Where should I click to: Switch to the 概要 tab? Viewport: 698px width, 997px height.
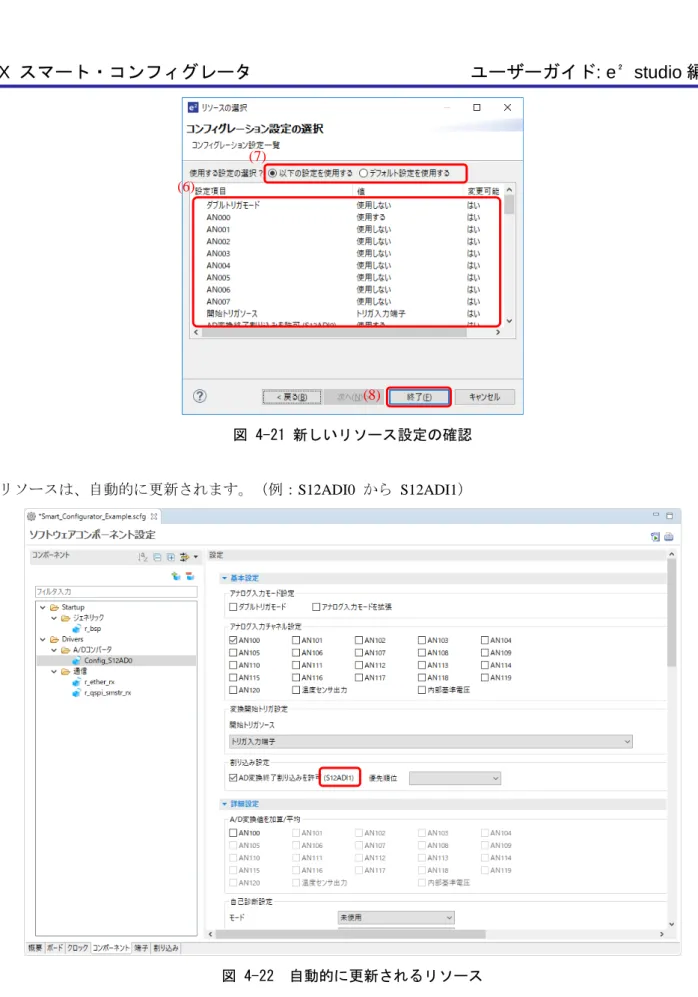[35, 948]
